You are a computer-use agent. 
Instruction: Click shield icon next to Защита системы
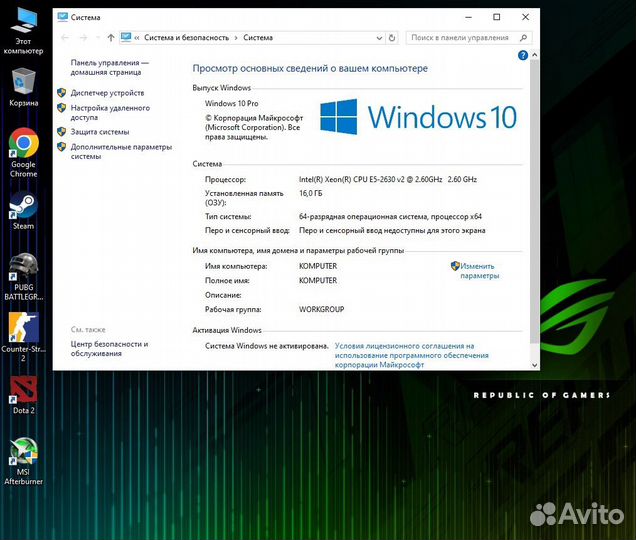click(x=62, y=132)
